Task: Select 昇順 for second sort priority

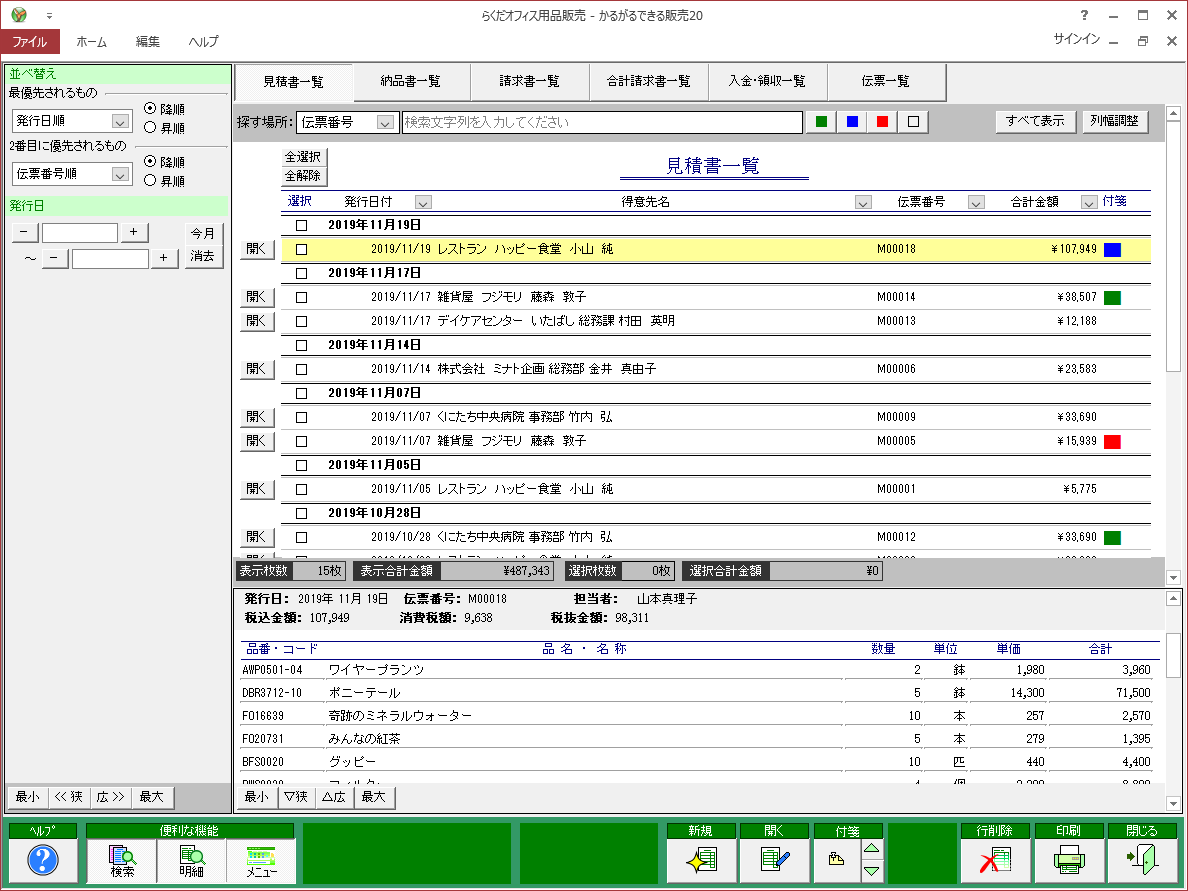Action: click(150, 180)
